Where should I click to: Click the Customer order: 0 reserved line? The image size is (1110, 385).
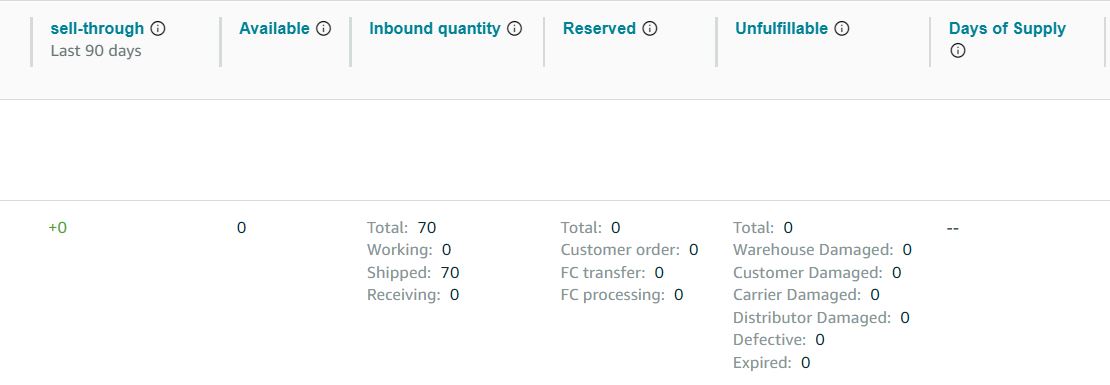629,250
